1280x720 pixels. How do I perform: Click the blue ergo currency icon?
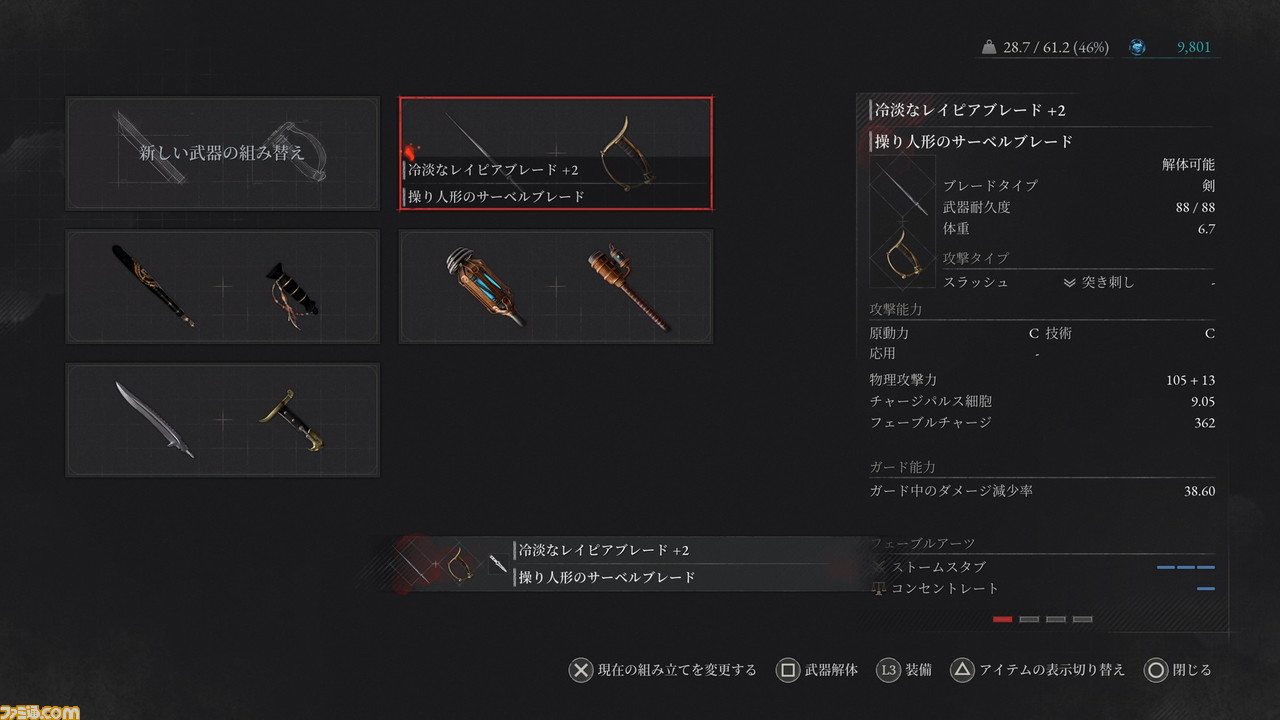1138,47
